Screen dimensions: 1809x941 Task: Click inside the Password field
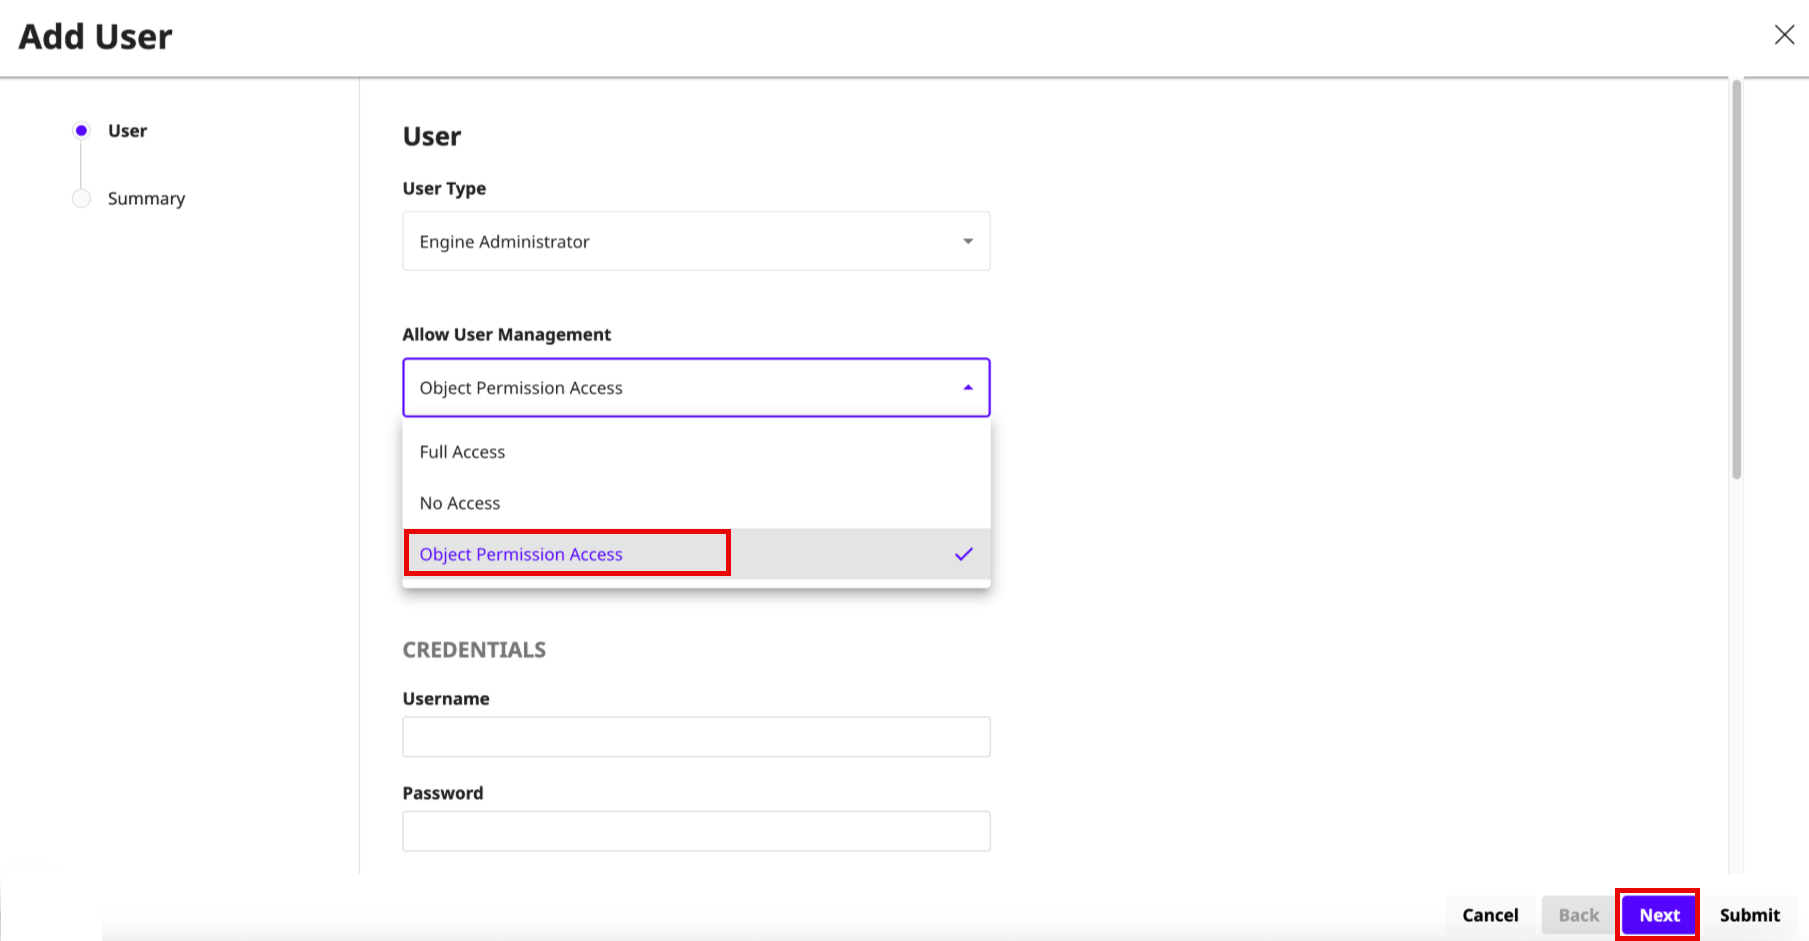(x=695, y=830)
